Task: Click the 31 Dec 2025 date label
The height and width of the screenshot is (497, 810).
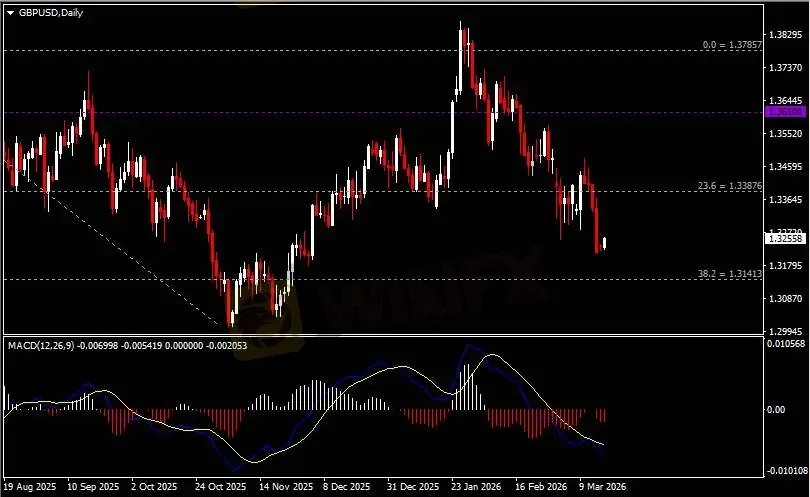Action: (413, 487)
